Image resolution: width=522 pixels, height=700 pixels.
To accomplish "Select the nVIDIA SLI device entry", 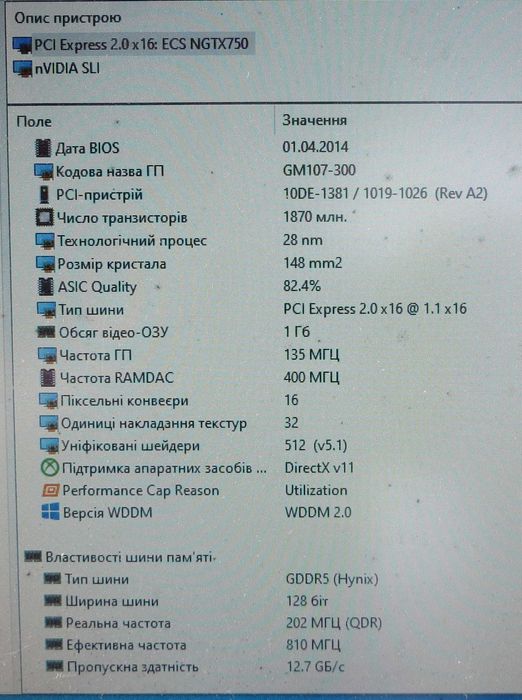I will pos(56,68).
